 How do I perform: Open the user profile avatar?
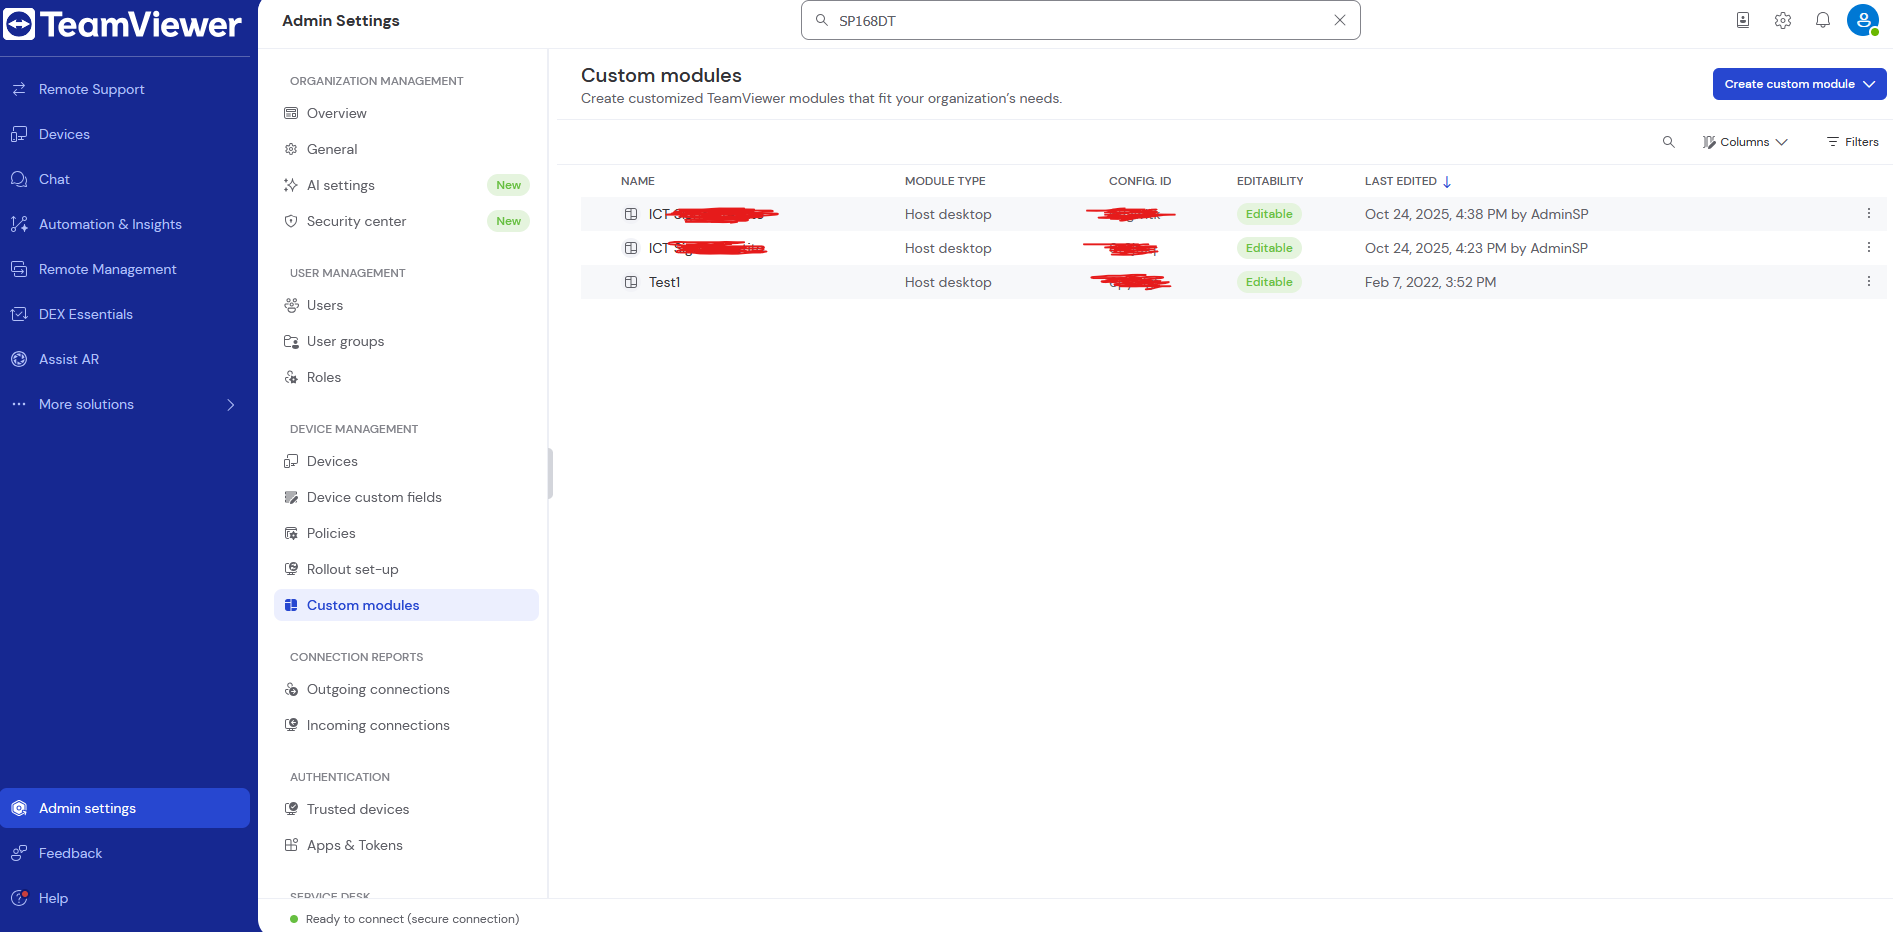(1863, 20)
